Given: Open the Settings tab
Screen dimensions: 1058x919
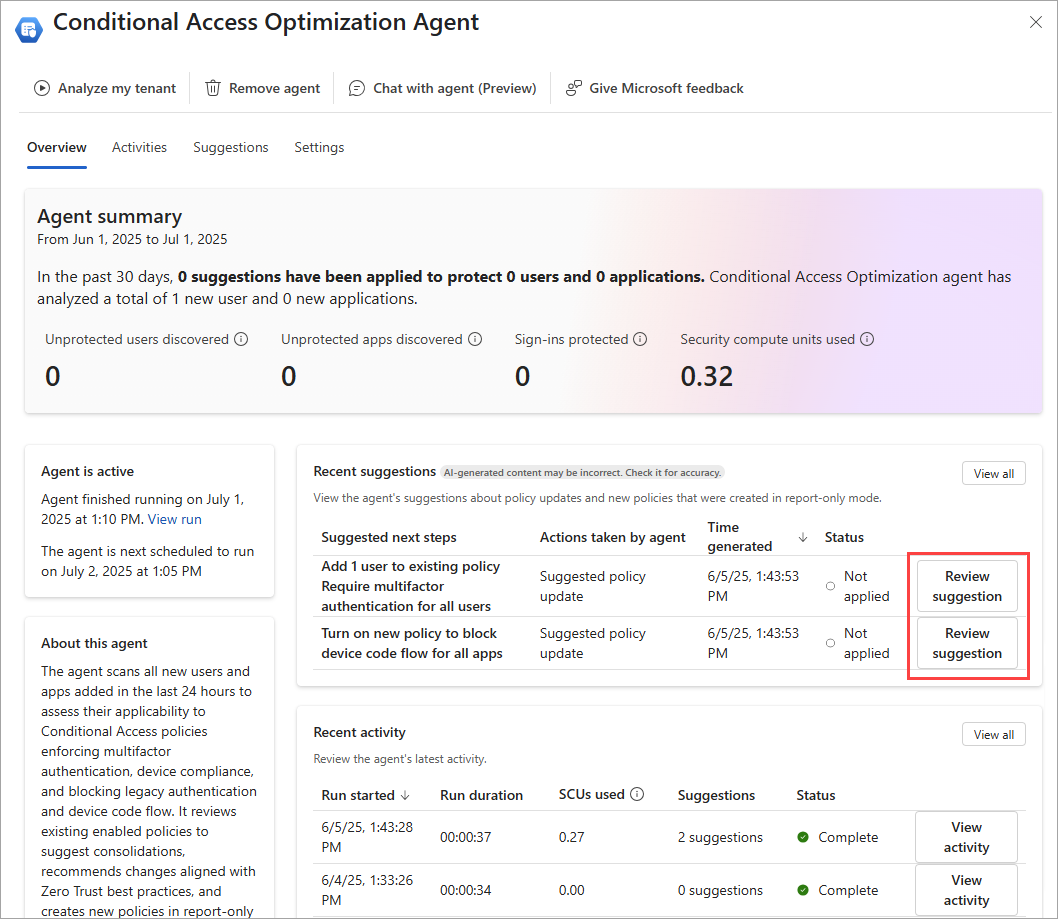Looking at the screenshot, I should tap(319, 147).
